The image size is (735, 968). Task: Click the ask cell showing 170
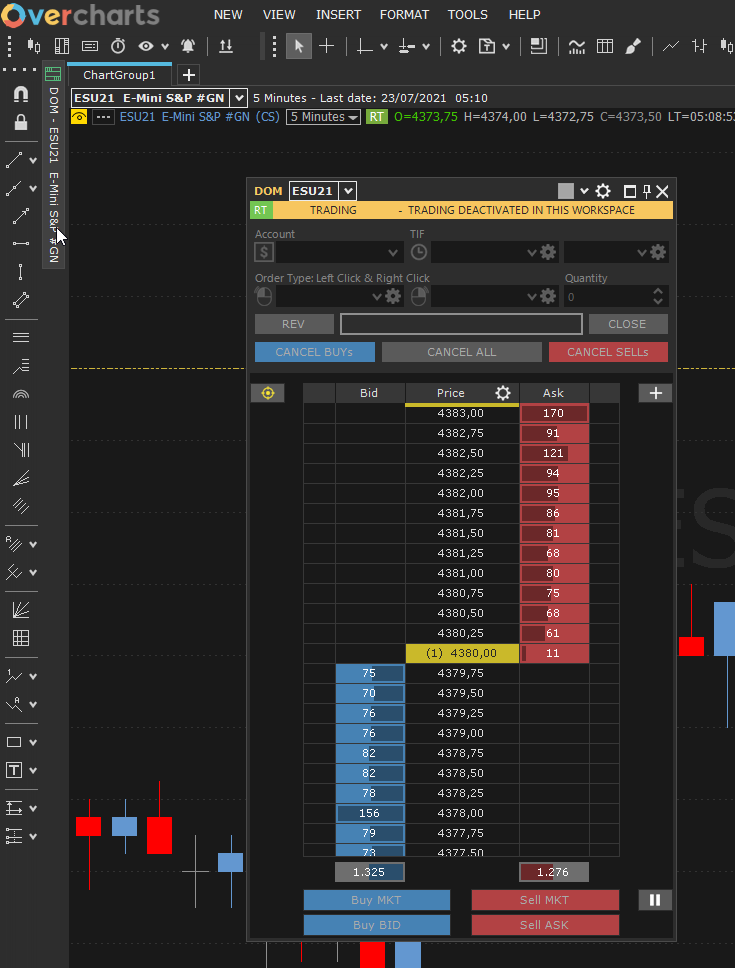pos(554,413)
